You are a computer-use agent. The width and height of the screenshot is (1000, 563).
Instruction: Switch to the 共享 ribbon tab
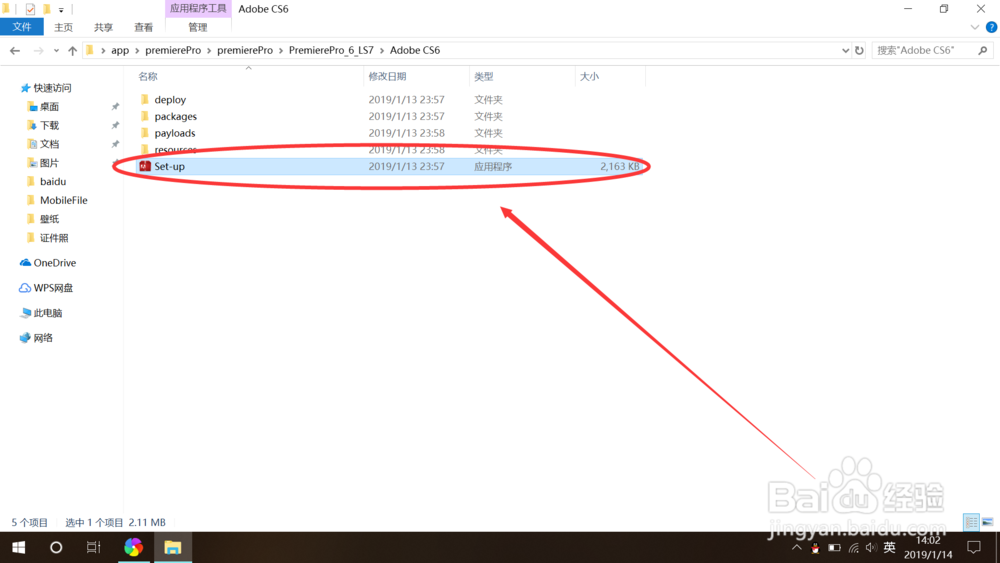click(103, 27)
